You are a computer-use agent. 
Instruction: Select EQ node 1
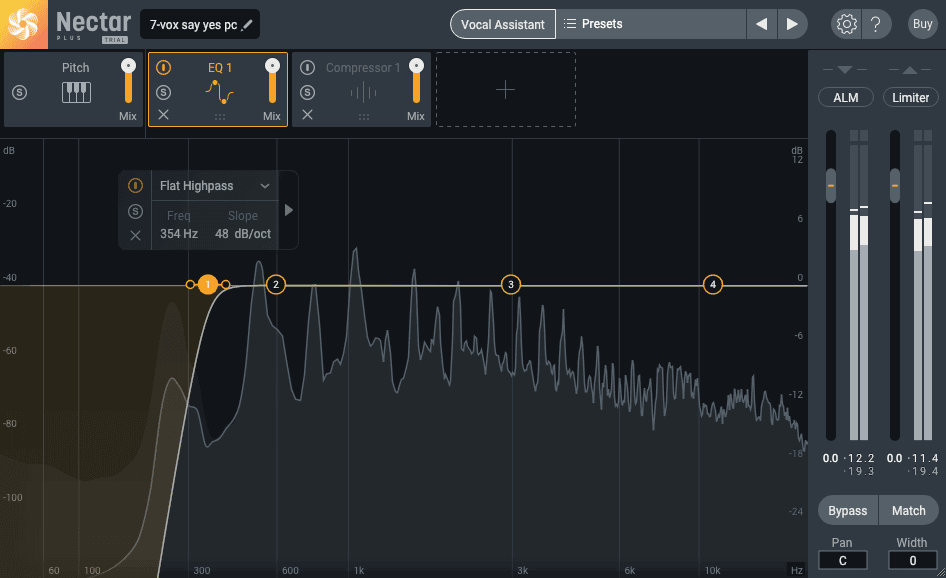pos(208,284)
